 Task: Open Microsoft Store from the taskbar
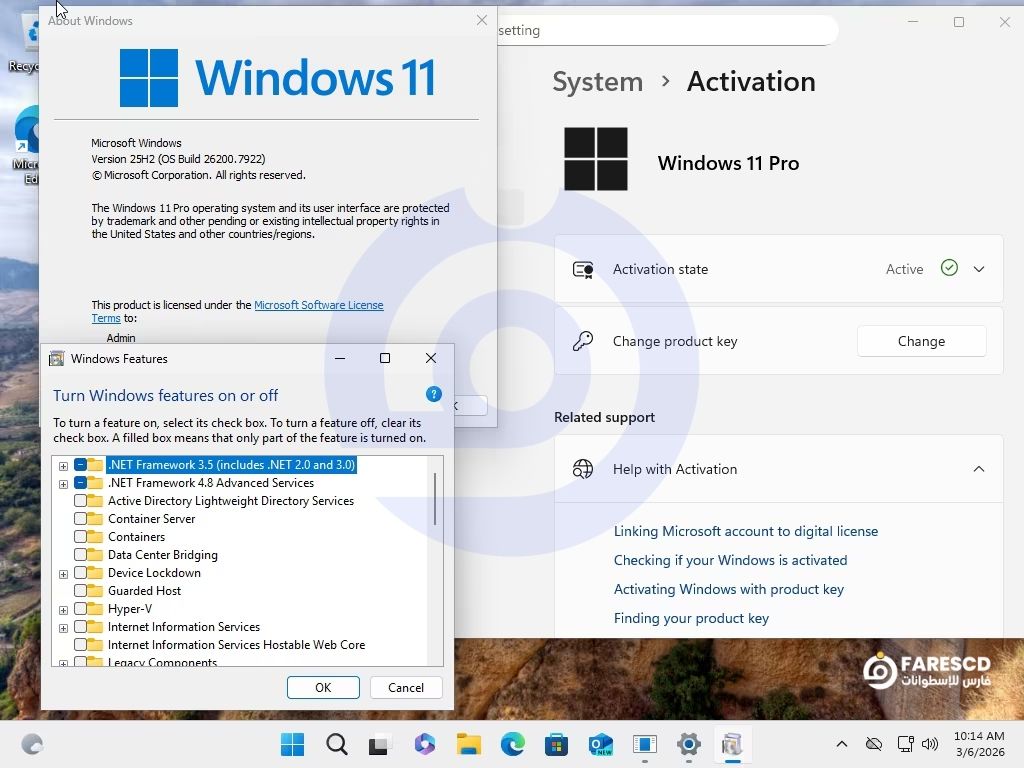point(556,744)
